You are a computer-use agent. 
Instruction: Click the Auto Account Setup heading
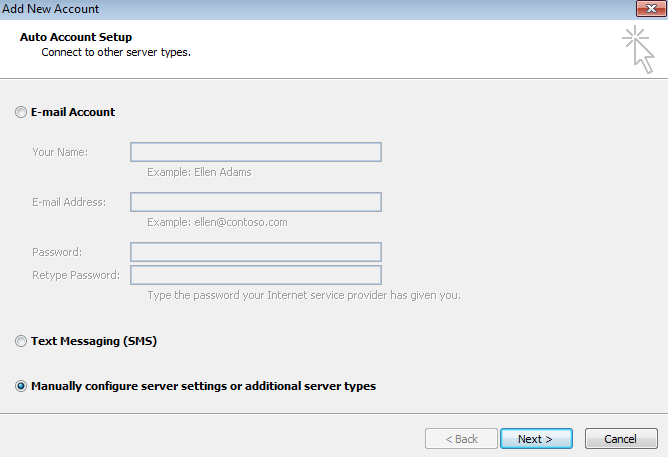click(76, 38)
